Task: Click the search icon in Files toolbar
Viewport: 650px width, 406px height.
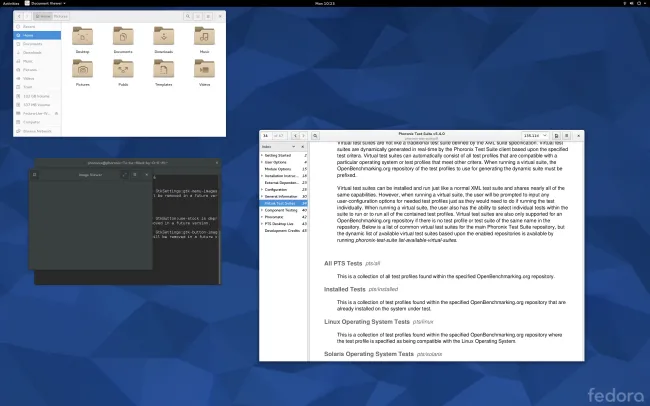Action: [188, 16]
